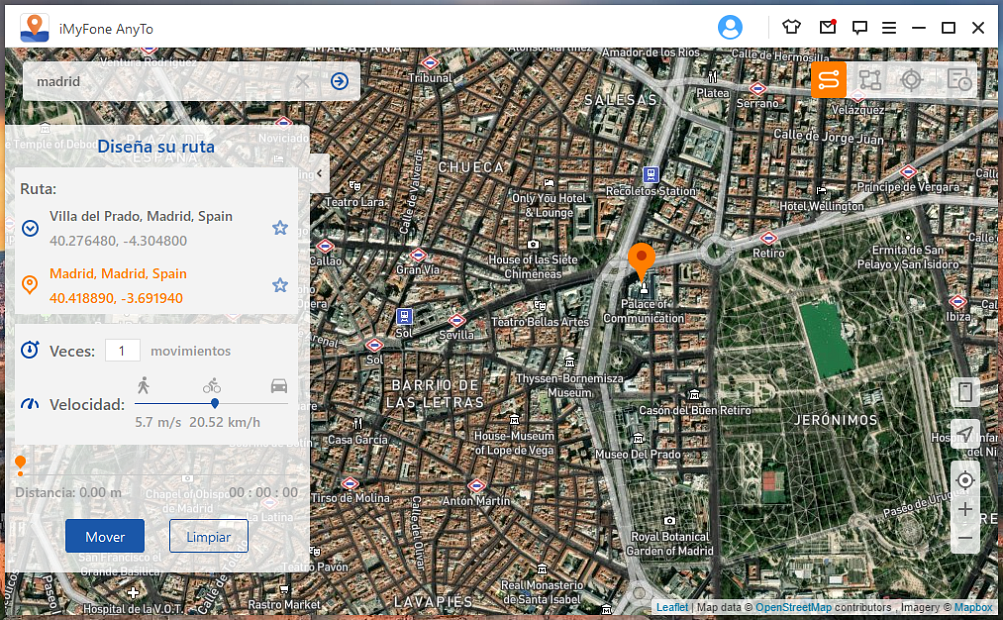Open the Leaflet attribution link
The image size is (1003, 620).
[672, 607]
